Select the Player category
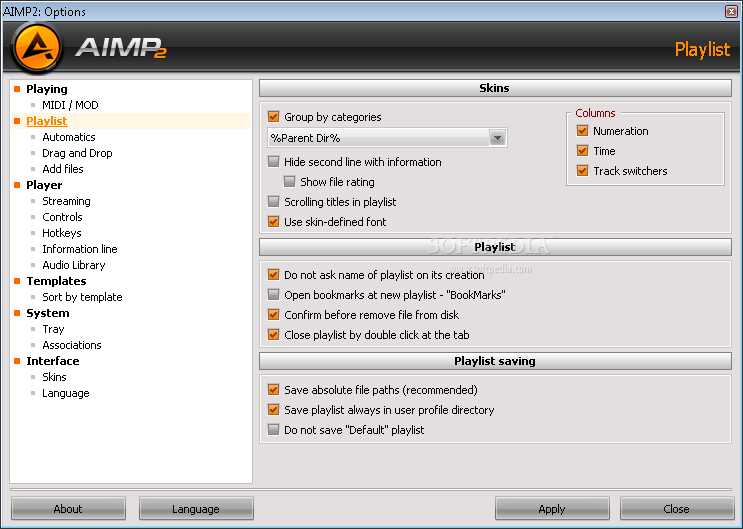 (x=44, y=185)
